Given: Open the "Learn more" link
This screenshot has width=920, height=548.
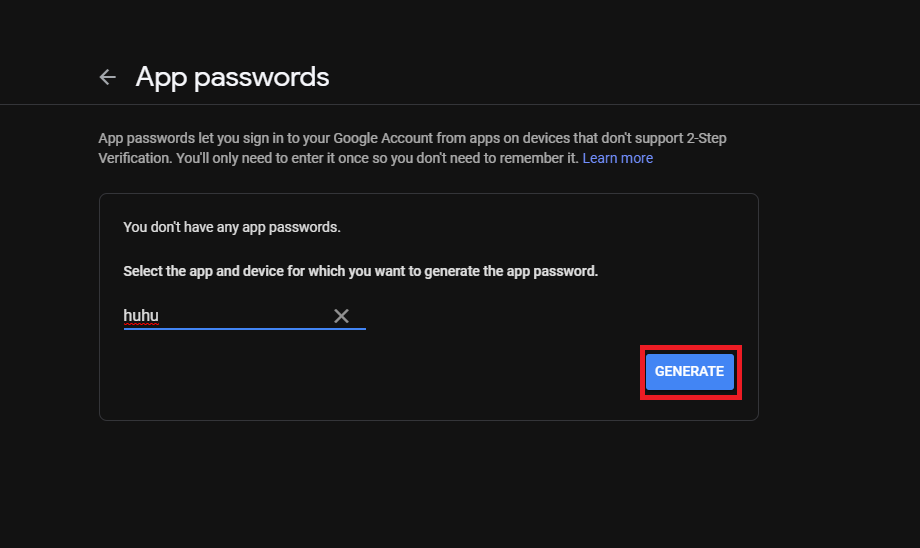Looking at the screenshot, I should pos(617,158).
